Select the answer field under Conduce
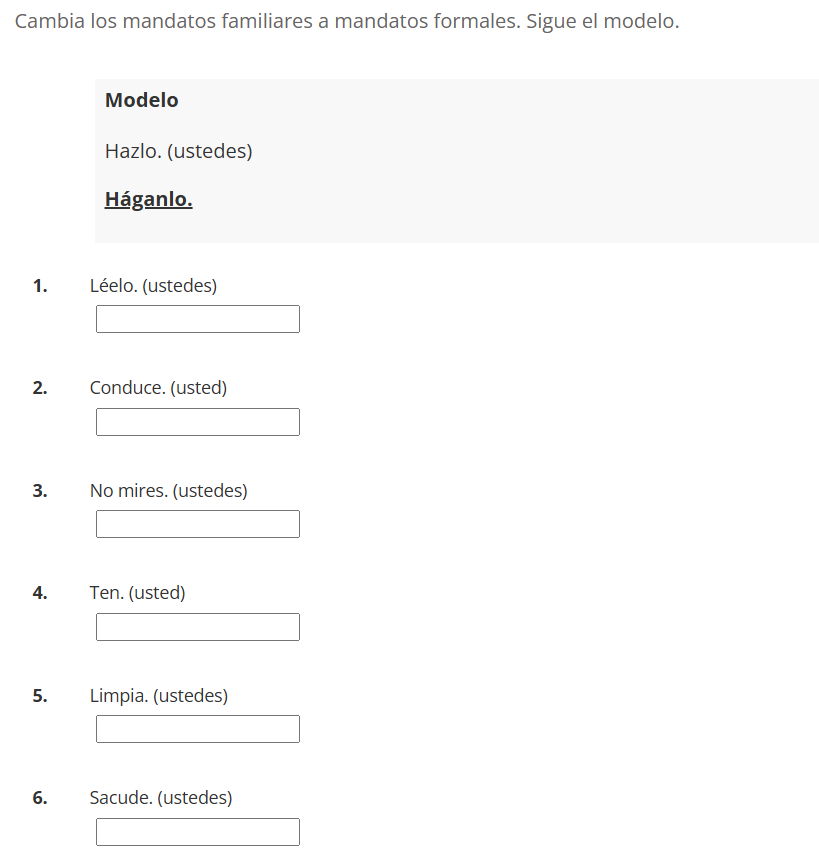 (x=198, y=422)
